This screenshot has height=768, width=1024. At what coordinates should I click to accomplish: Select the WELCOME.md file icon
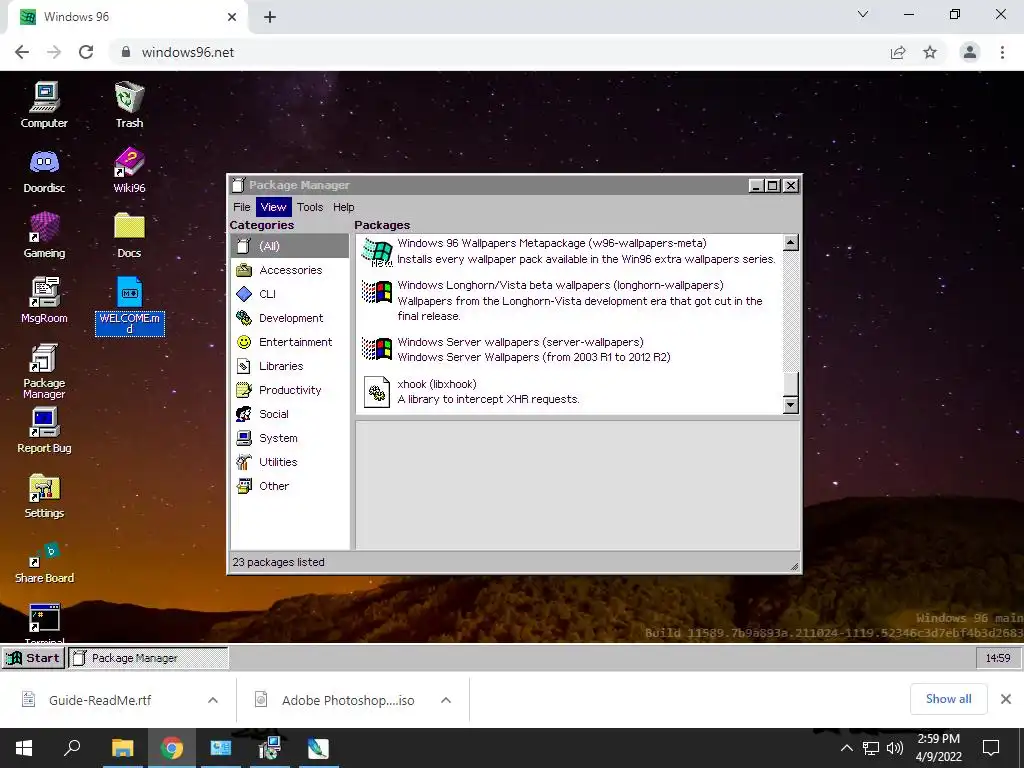129,306
